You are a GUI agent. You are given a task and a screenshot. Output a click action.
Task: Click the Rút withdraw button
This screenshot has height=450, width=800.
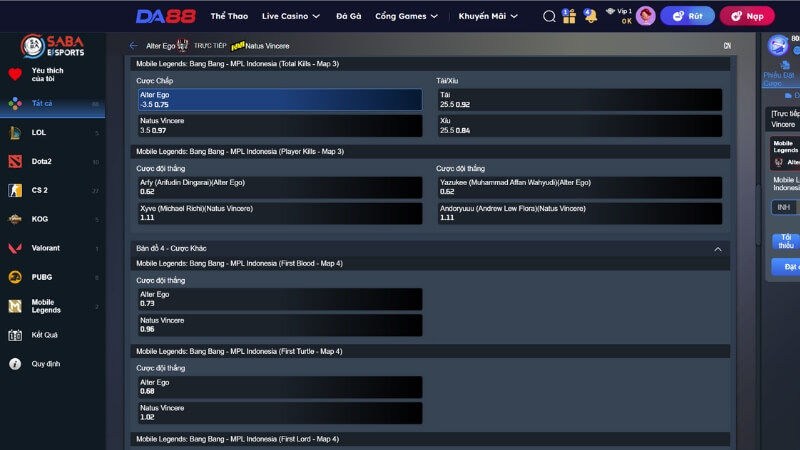pos(687,16)
